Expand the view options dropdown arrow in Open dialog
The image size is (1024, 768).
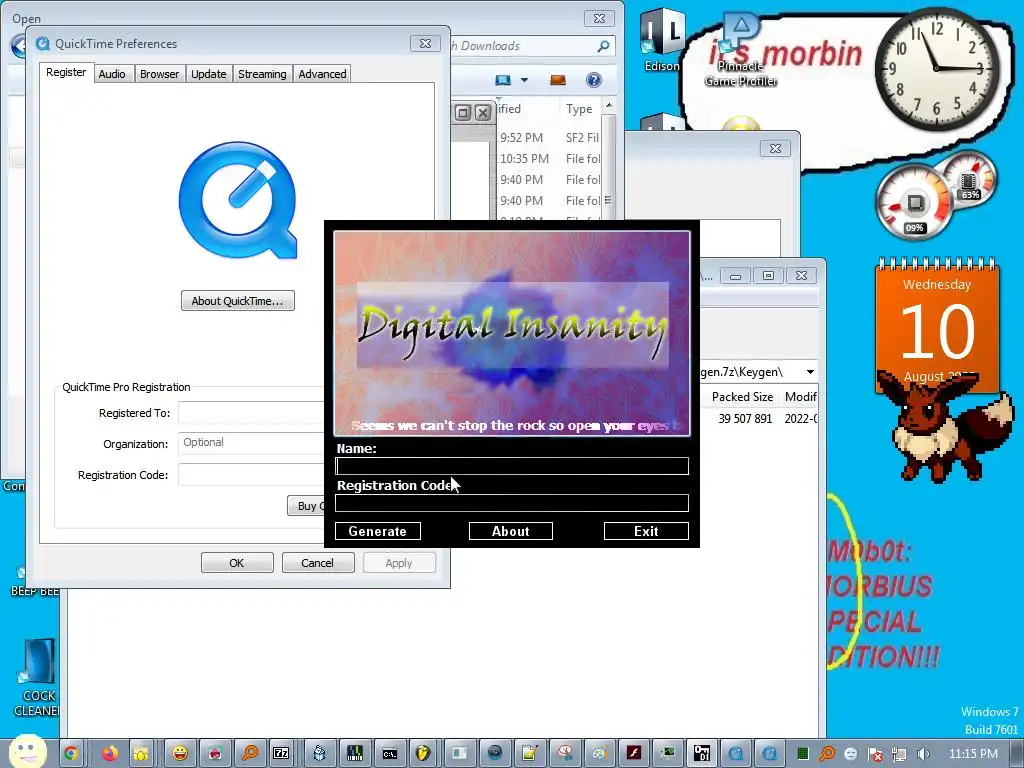(524, 80)
